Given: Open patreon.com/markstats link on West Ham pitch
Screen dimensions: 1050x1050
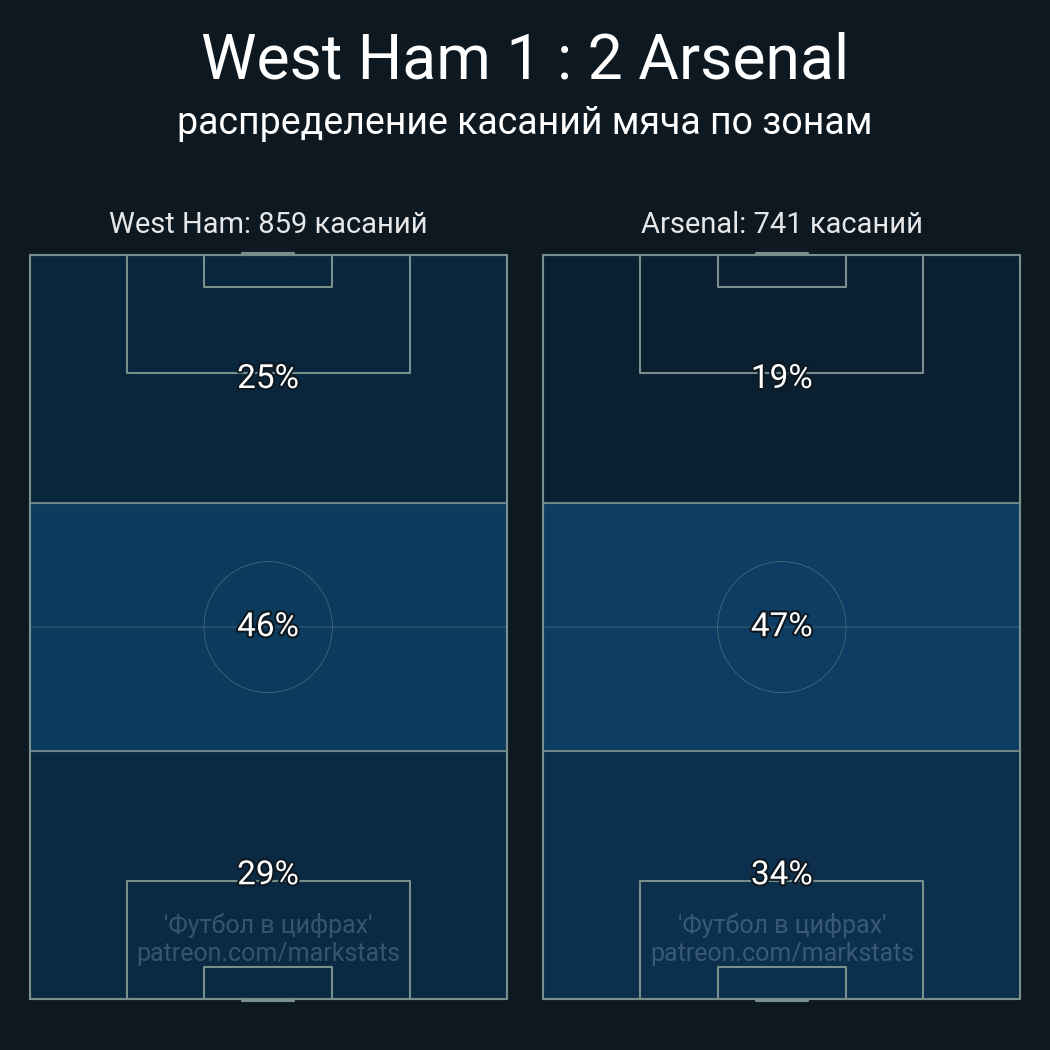Looking at the screenshot, I should (268, 952).
